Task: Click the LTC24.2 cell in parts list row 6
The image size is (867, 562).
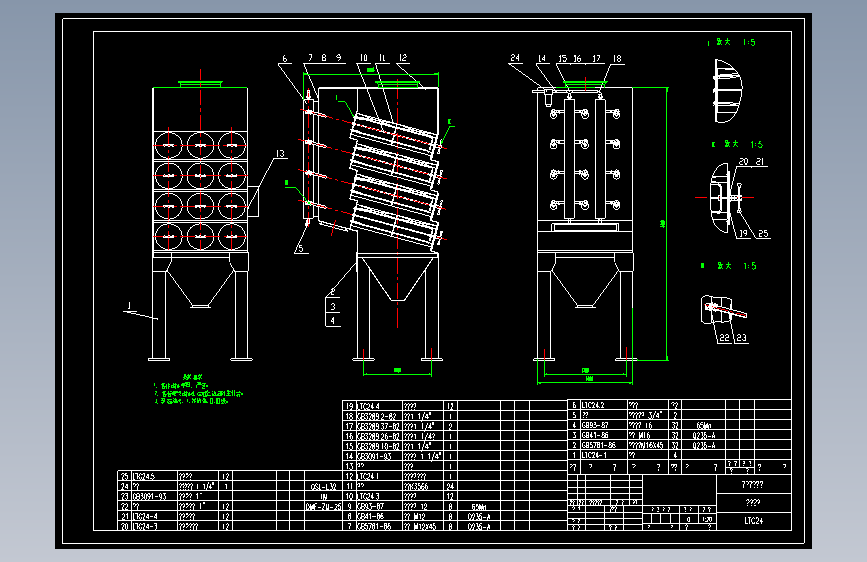Action: coord(603,405)
